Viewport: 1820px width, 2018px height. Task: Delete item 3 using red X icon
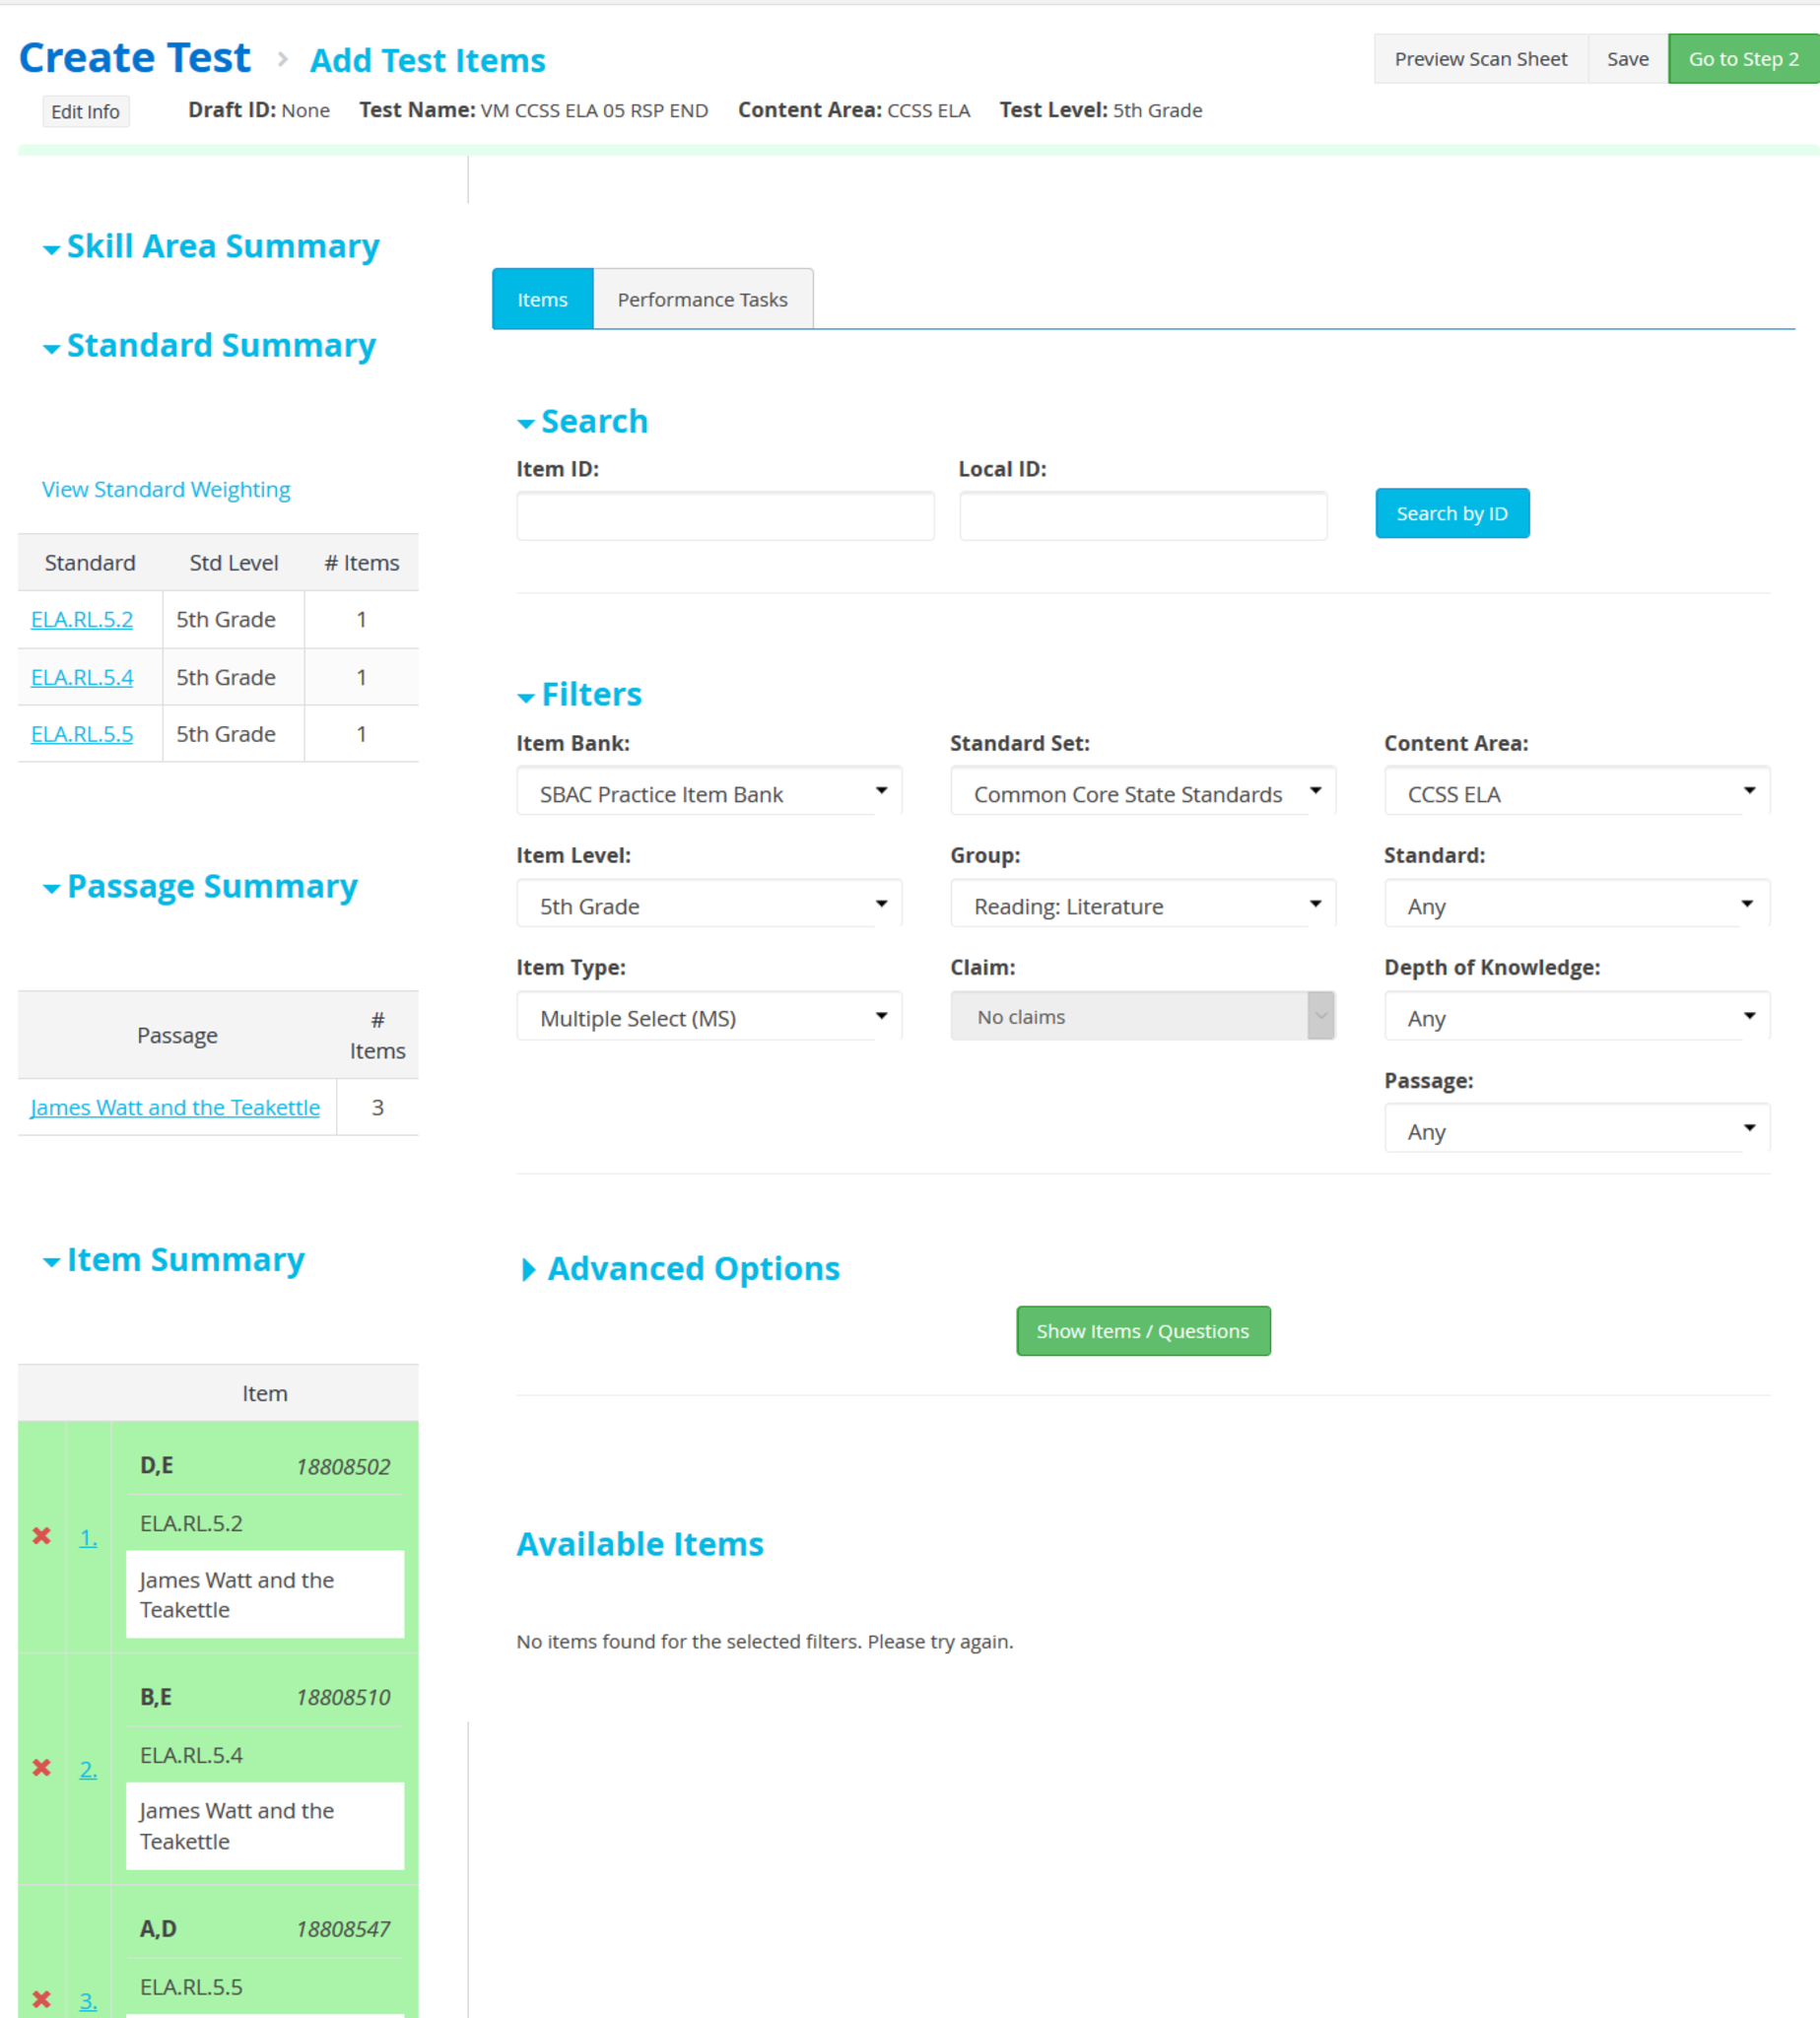pos(41,1999)
